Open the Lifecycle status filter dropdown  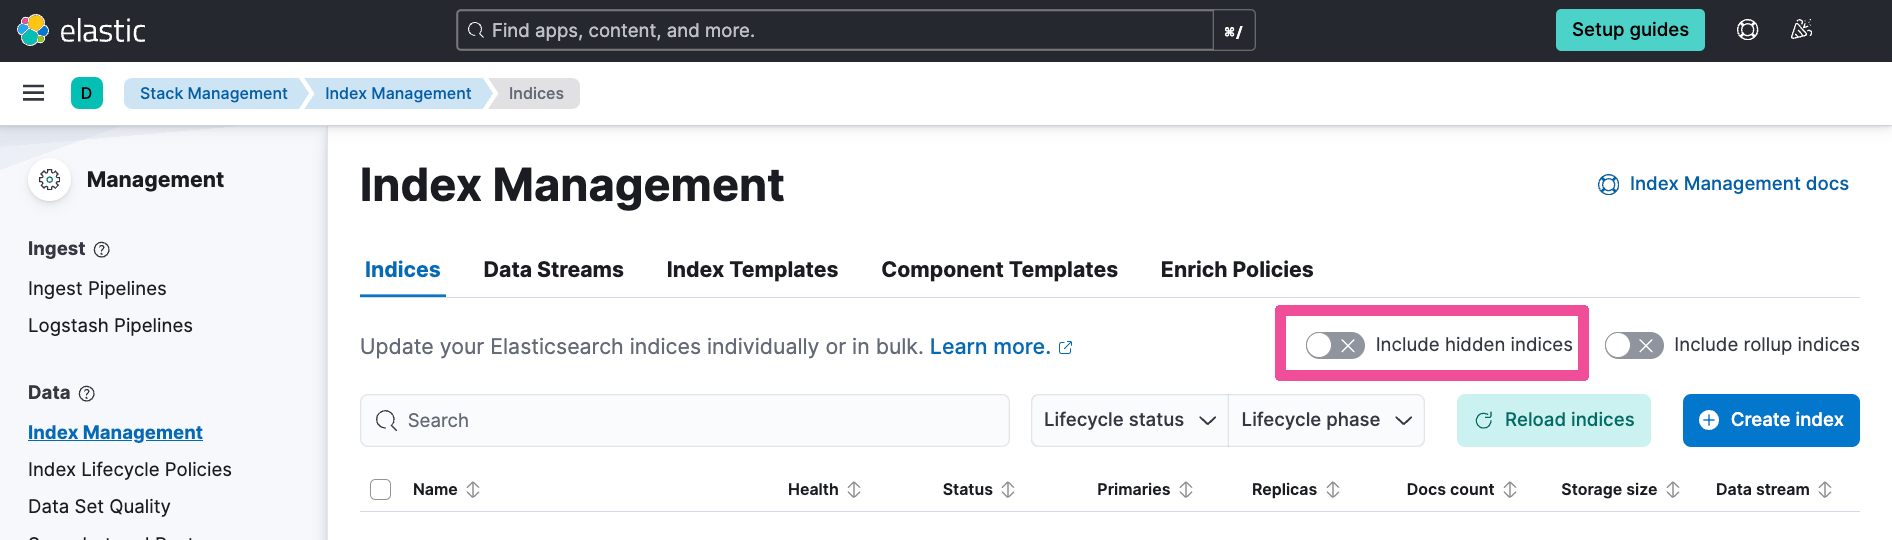(1130, 420)
